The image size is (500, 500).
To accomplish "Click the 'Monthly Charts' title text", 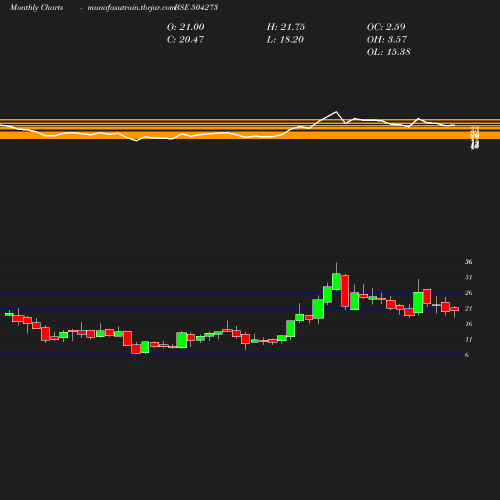I will point(37,8).
